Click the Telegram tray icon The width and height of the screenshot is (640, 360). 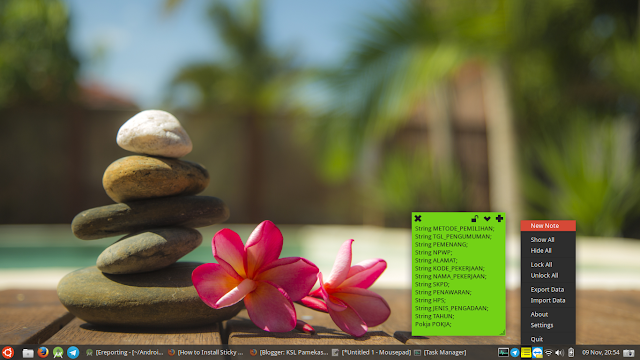[x=515, y=352]
